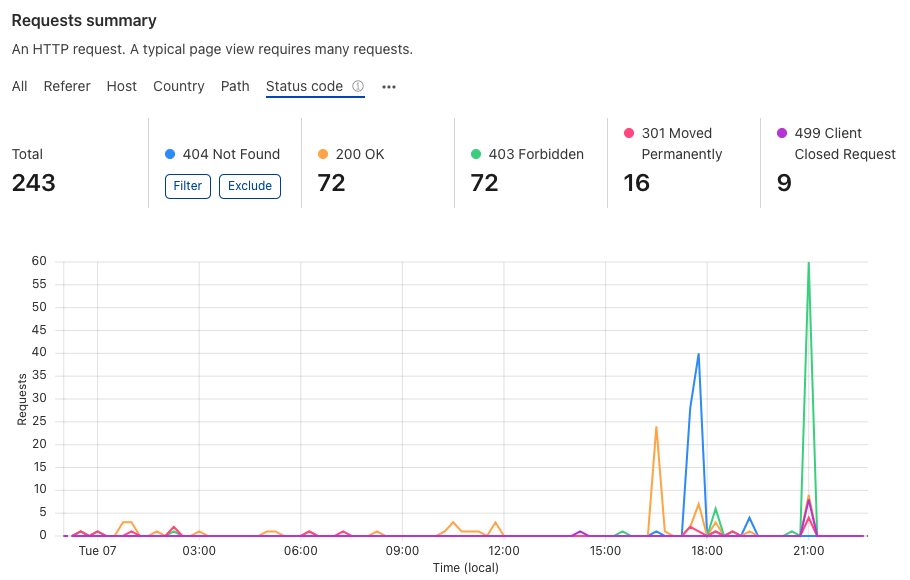
Task: Click the 499 count value 9
Action: coord(784,183)
